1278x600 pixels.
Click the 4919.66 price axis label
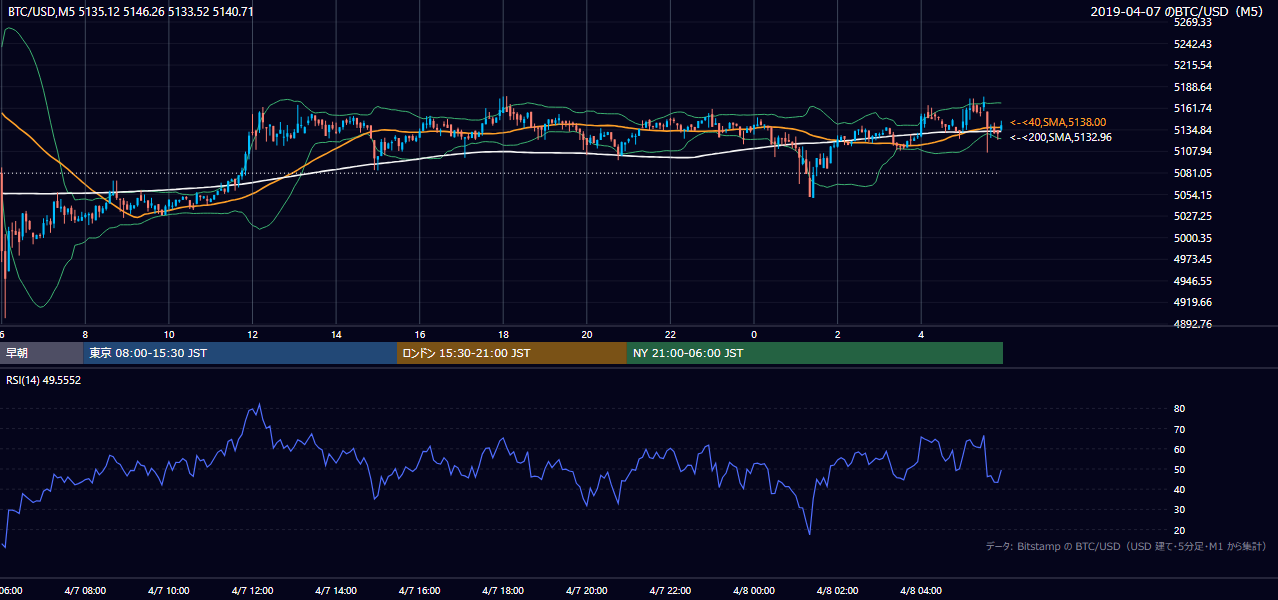(x=1194, y=302)
